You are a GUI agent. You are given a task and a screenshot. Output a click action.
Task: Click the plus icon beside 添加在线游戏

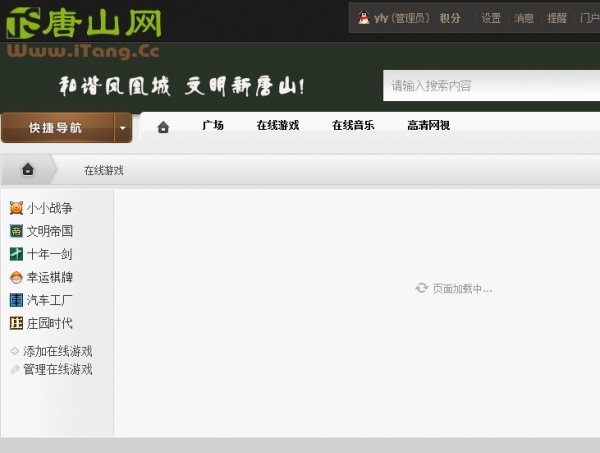pyautogui.click(x=15, y=351)
